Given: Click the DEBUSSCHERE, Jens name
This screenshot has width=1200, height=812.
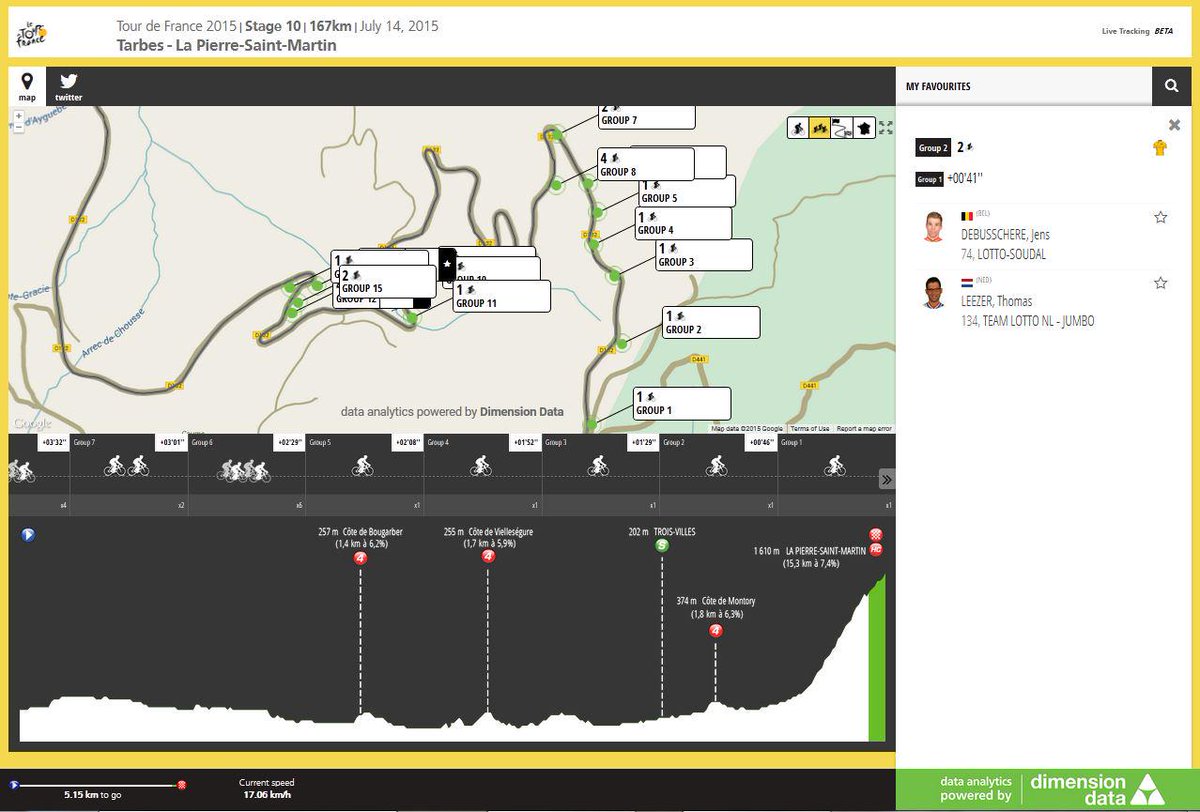Looking at the screenshot, I should tap(1005, 235).
